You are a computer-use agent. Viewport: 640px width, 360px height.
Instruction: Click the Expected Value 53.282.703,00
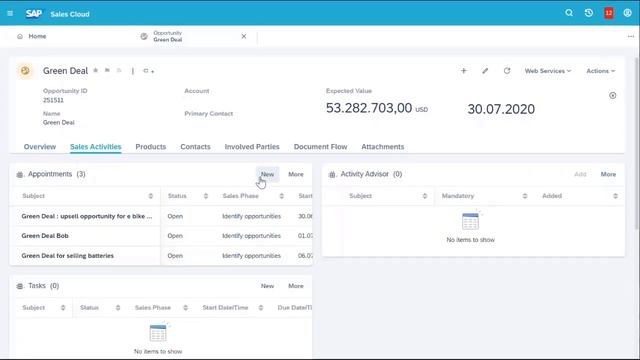coord(369,108)
